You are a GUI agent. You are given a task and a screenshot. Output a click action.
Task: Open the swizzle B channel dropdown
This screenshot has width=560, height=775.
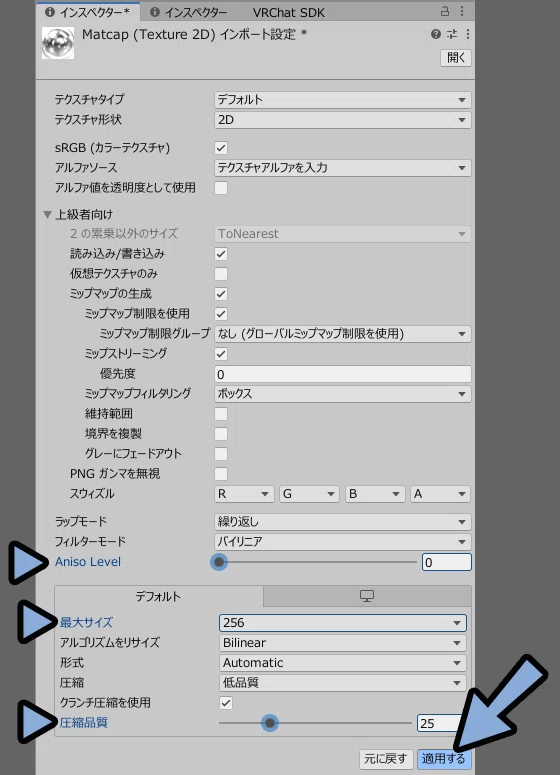click(x=375, y=494)
